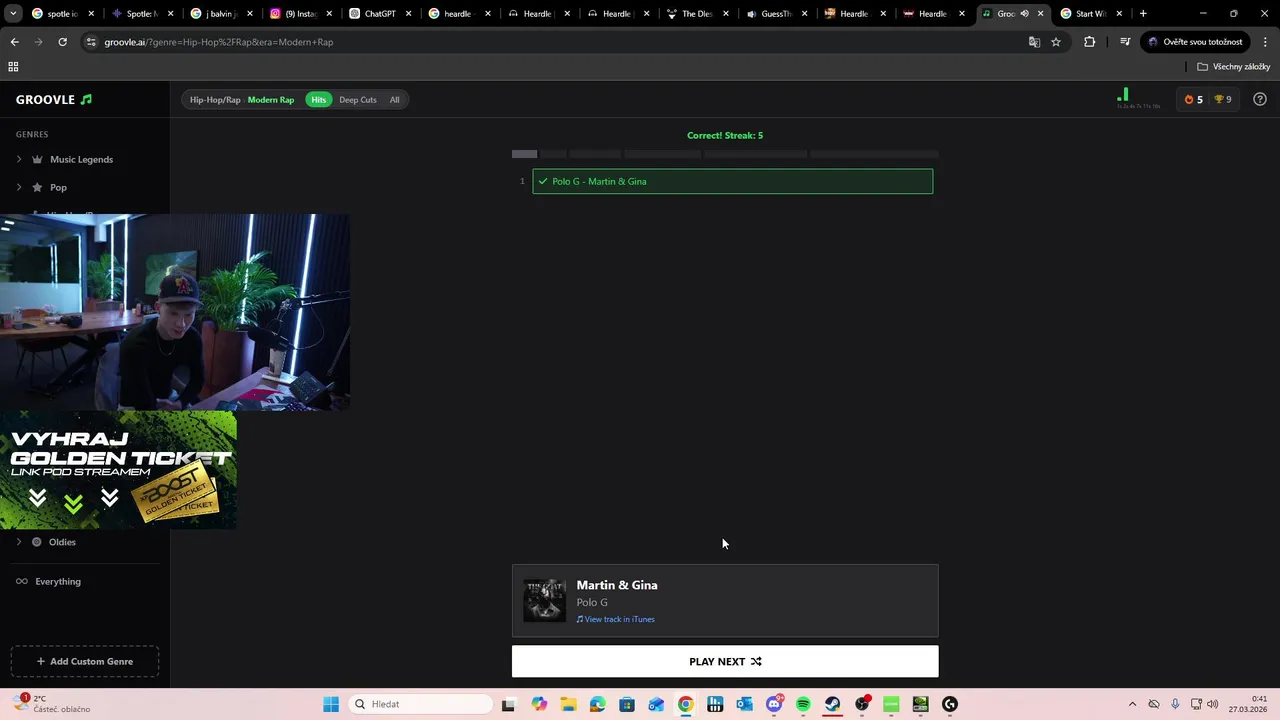1280x720 pixels.
Task: Open Steam from the taskbar
Action: [x=832, y=704]
